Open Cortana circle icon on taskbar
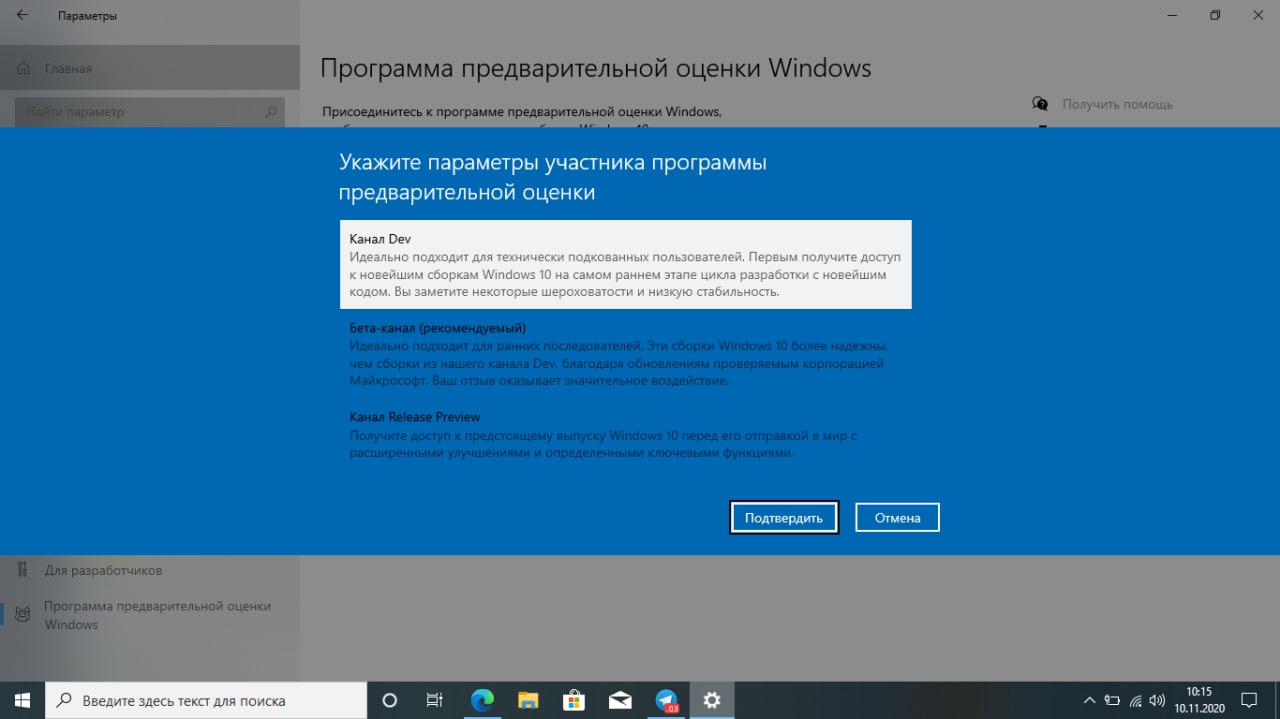1280x719 pixels. 390,700
